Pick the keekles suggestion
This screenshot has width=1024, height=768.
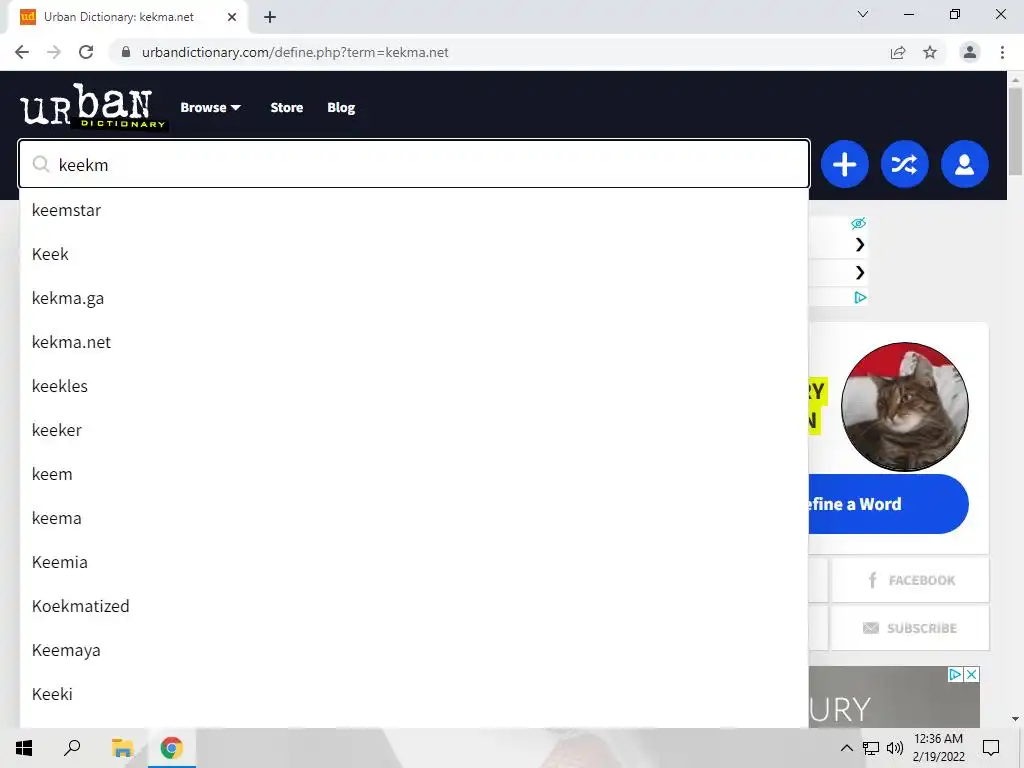(414, 386)
